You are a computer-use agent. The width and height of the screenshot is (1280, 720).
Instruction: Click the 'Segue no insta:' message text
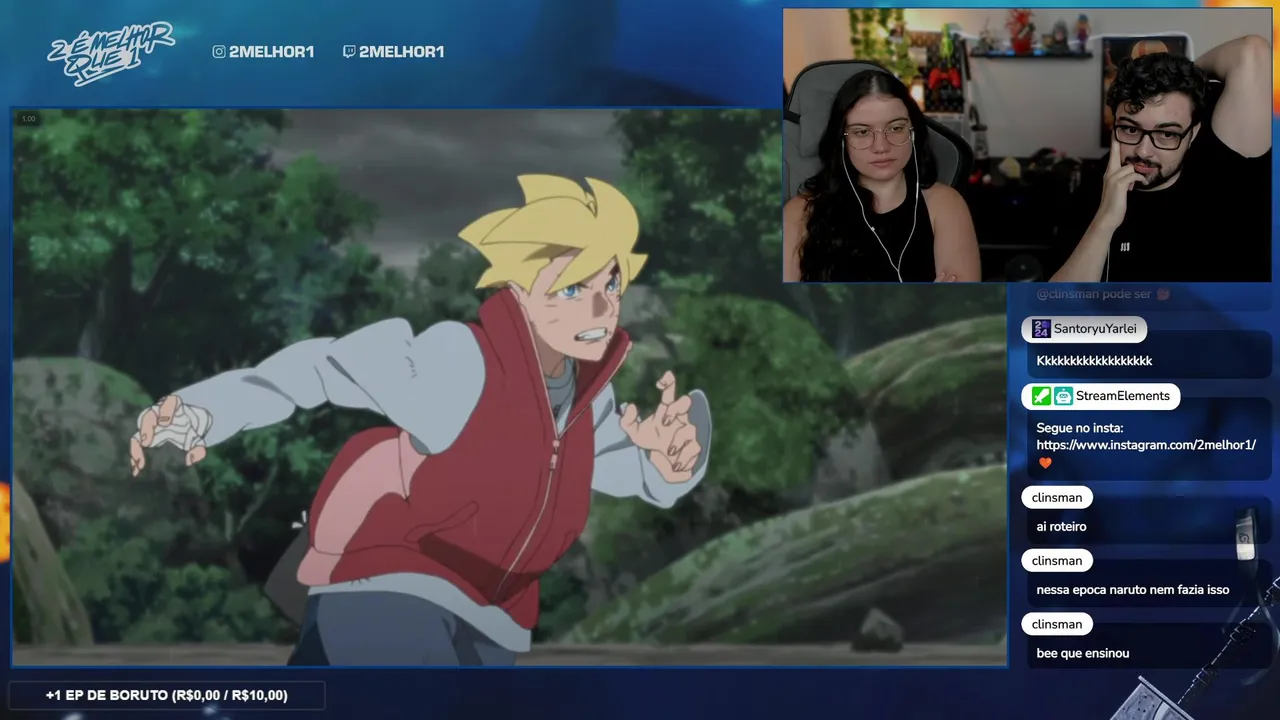(1079, 428)
